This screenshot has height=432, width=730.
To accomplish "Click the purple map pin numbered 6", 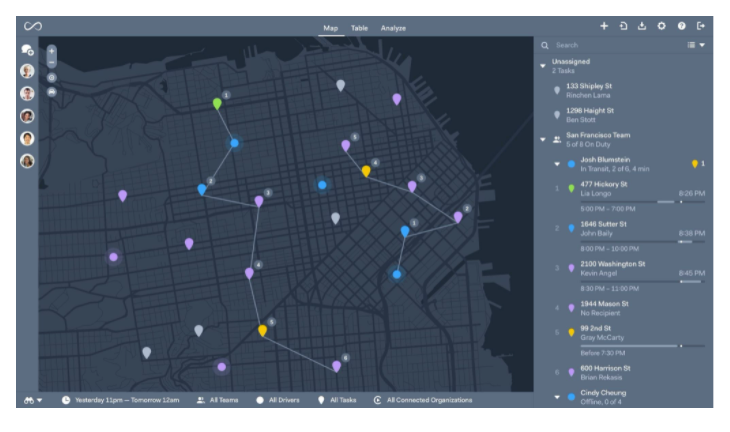I will (337, 366).
